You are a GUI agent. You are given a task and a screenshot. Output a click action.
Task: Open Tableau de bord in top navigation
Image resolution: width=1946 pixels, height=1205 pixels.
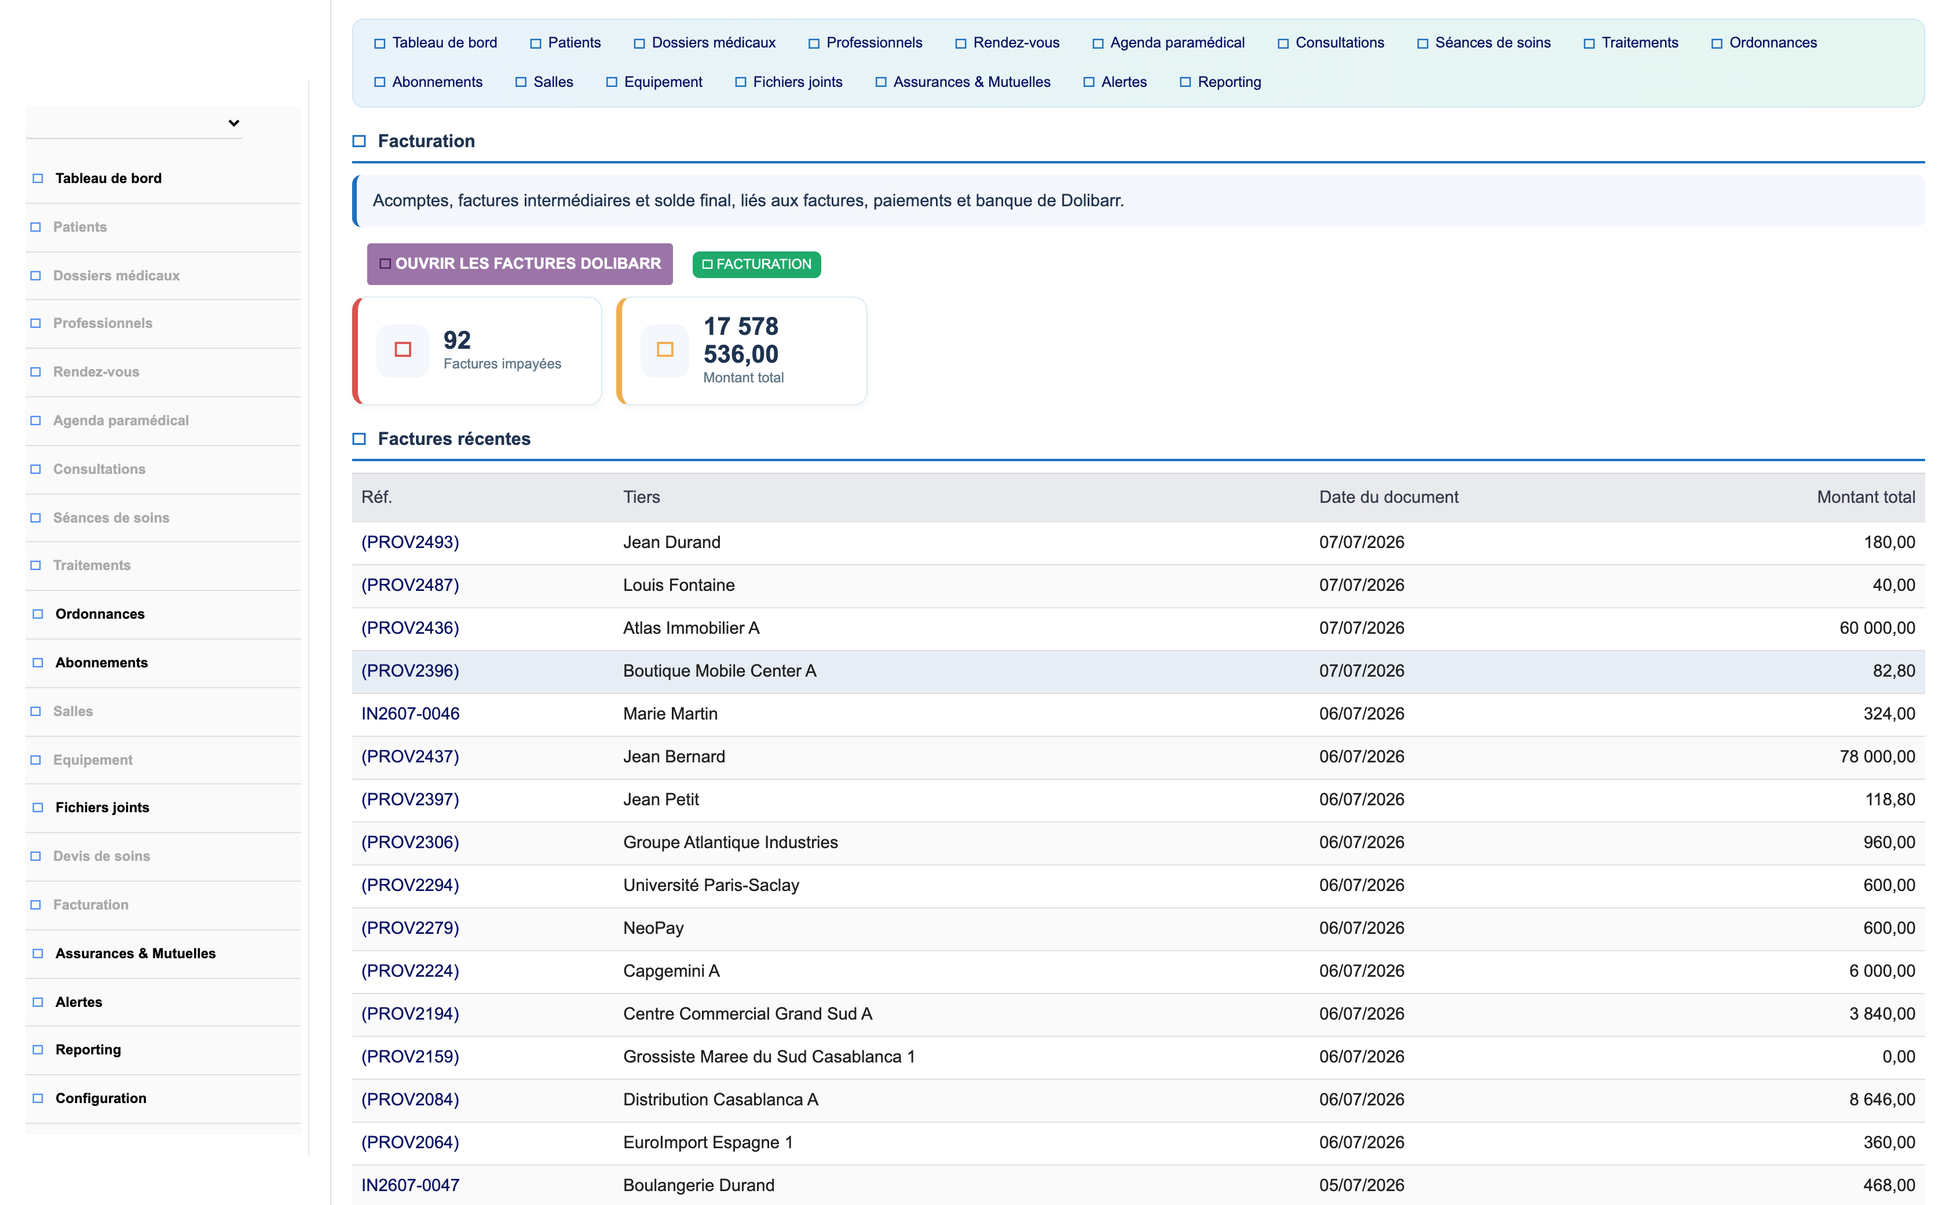(435, 43)
